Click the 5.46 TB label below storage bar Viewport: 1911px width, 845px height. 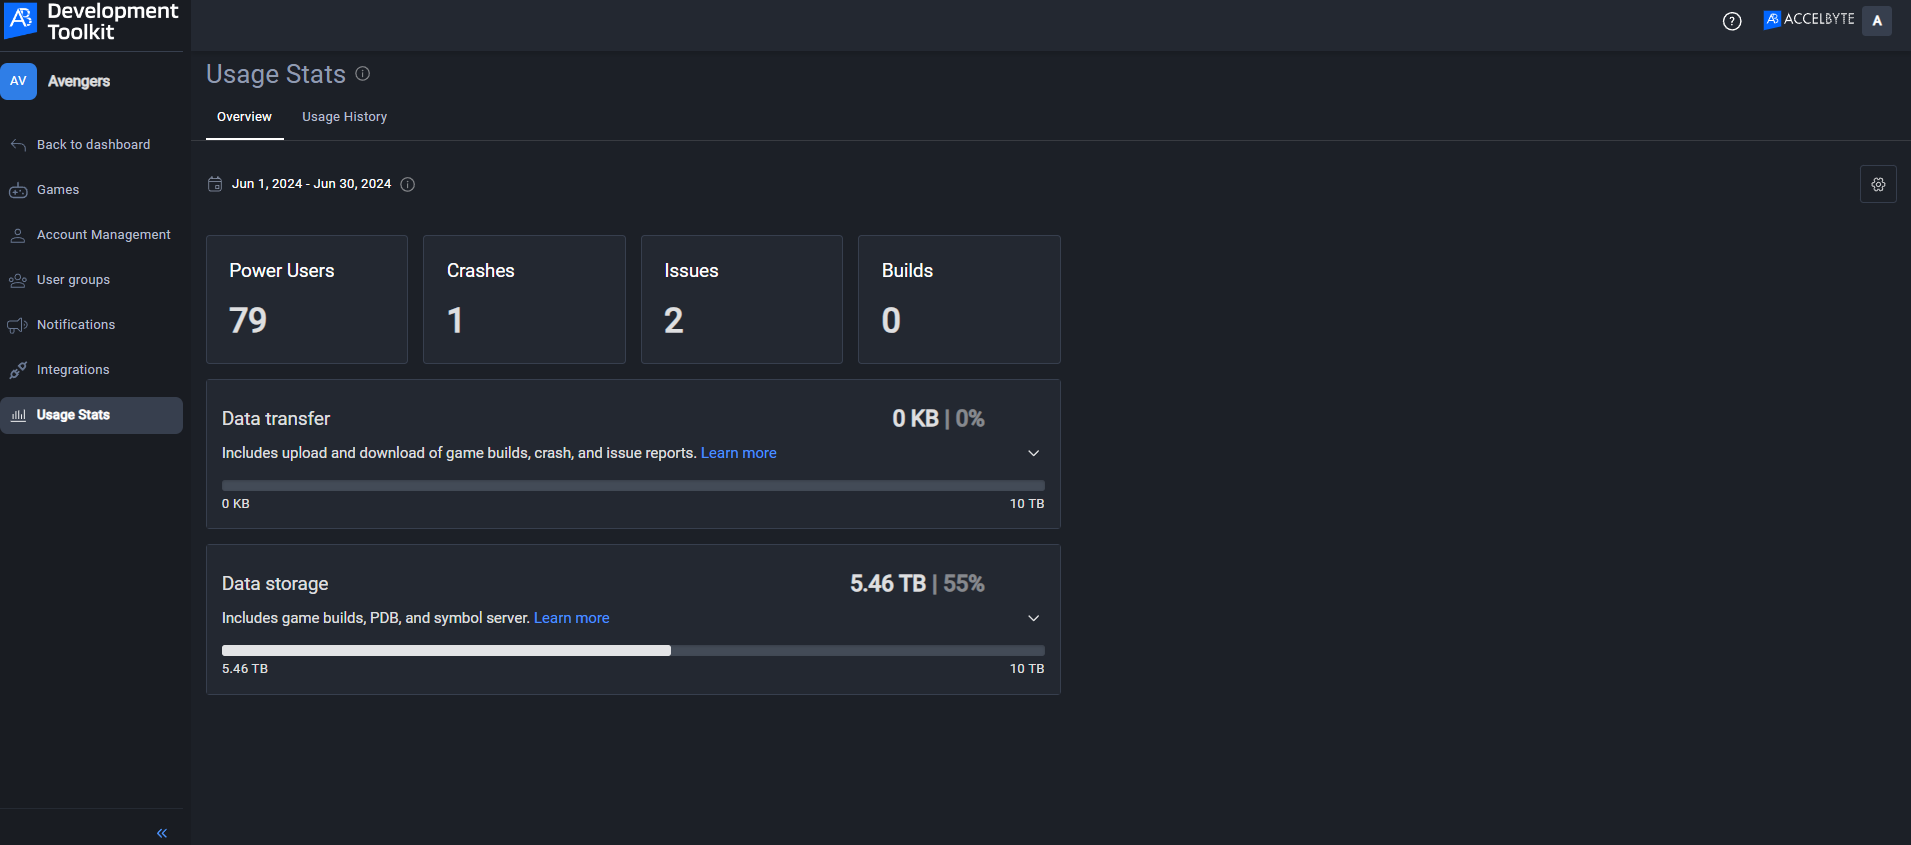tap(245, 669)
